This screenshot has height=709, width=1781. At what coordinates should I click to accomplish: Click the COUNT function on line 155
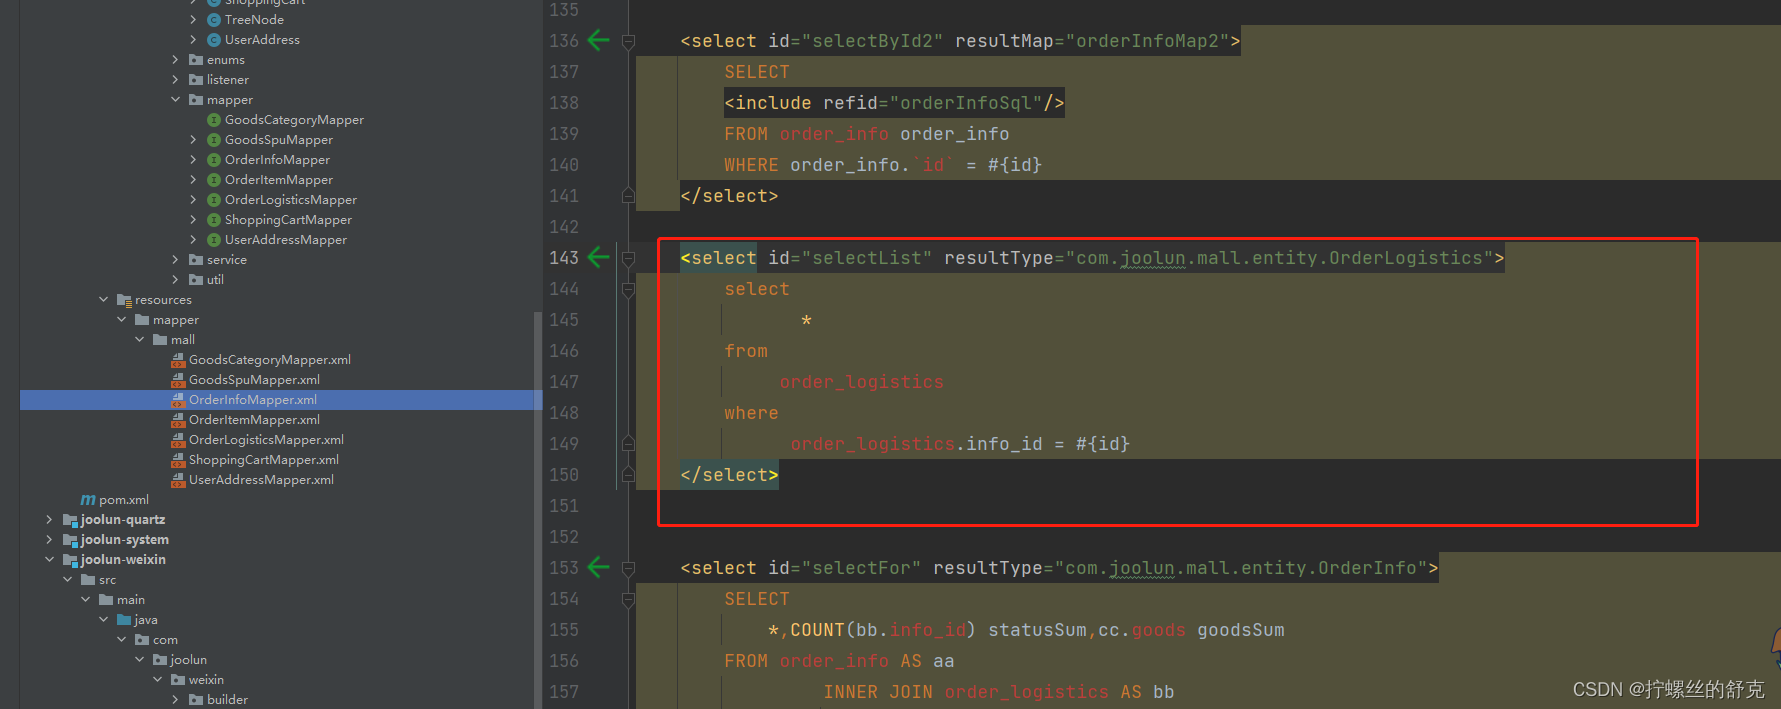(x=817, y=630)
